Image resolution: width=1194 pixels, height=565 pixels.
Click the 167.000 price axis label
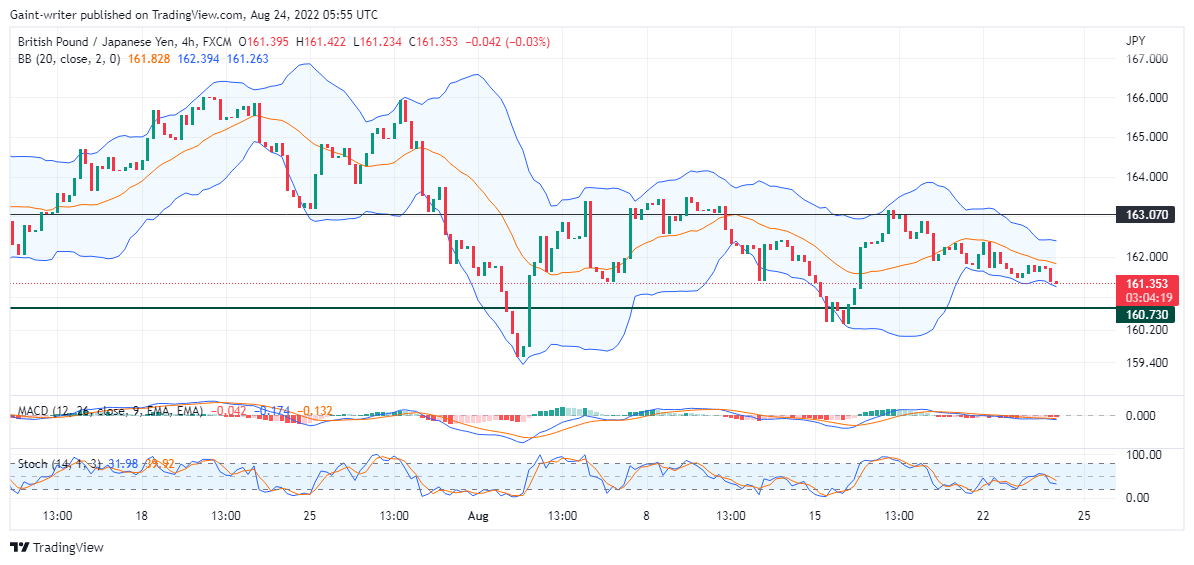coord(1147,59)
